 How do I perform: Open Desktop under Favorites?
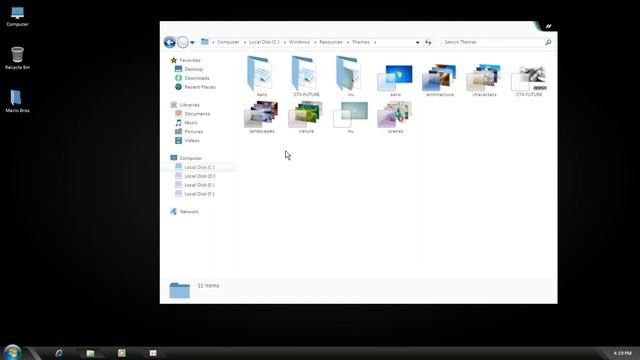coord(193,69)
